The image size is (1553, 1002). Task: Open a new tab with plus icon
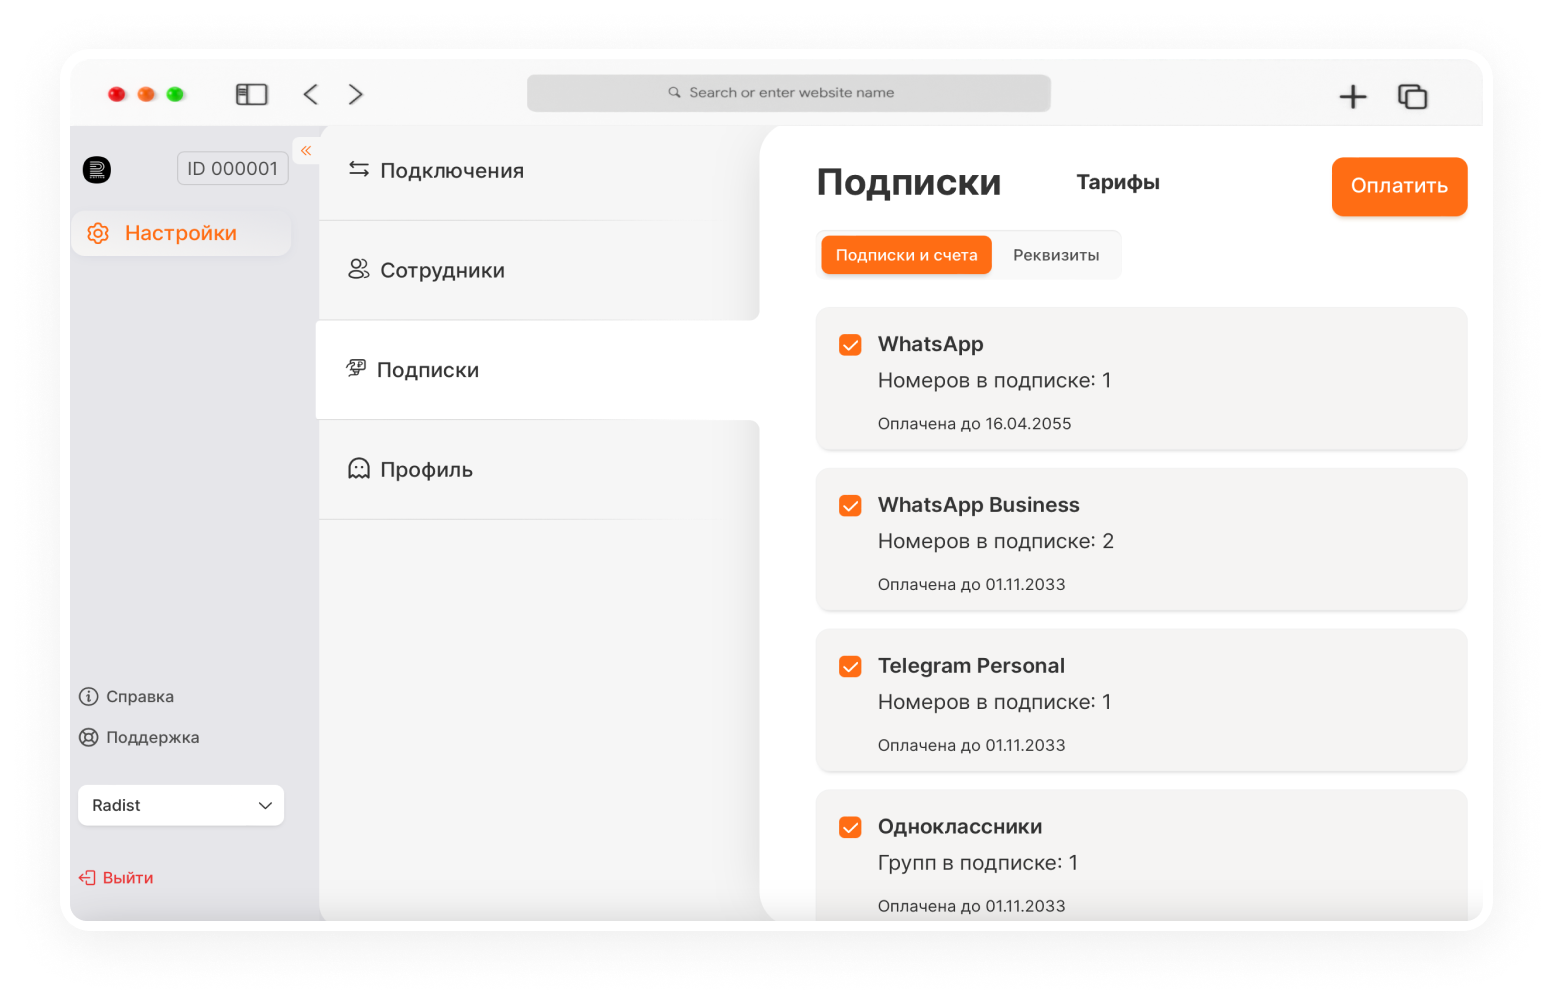(x=1353, y=96)
